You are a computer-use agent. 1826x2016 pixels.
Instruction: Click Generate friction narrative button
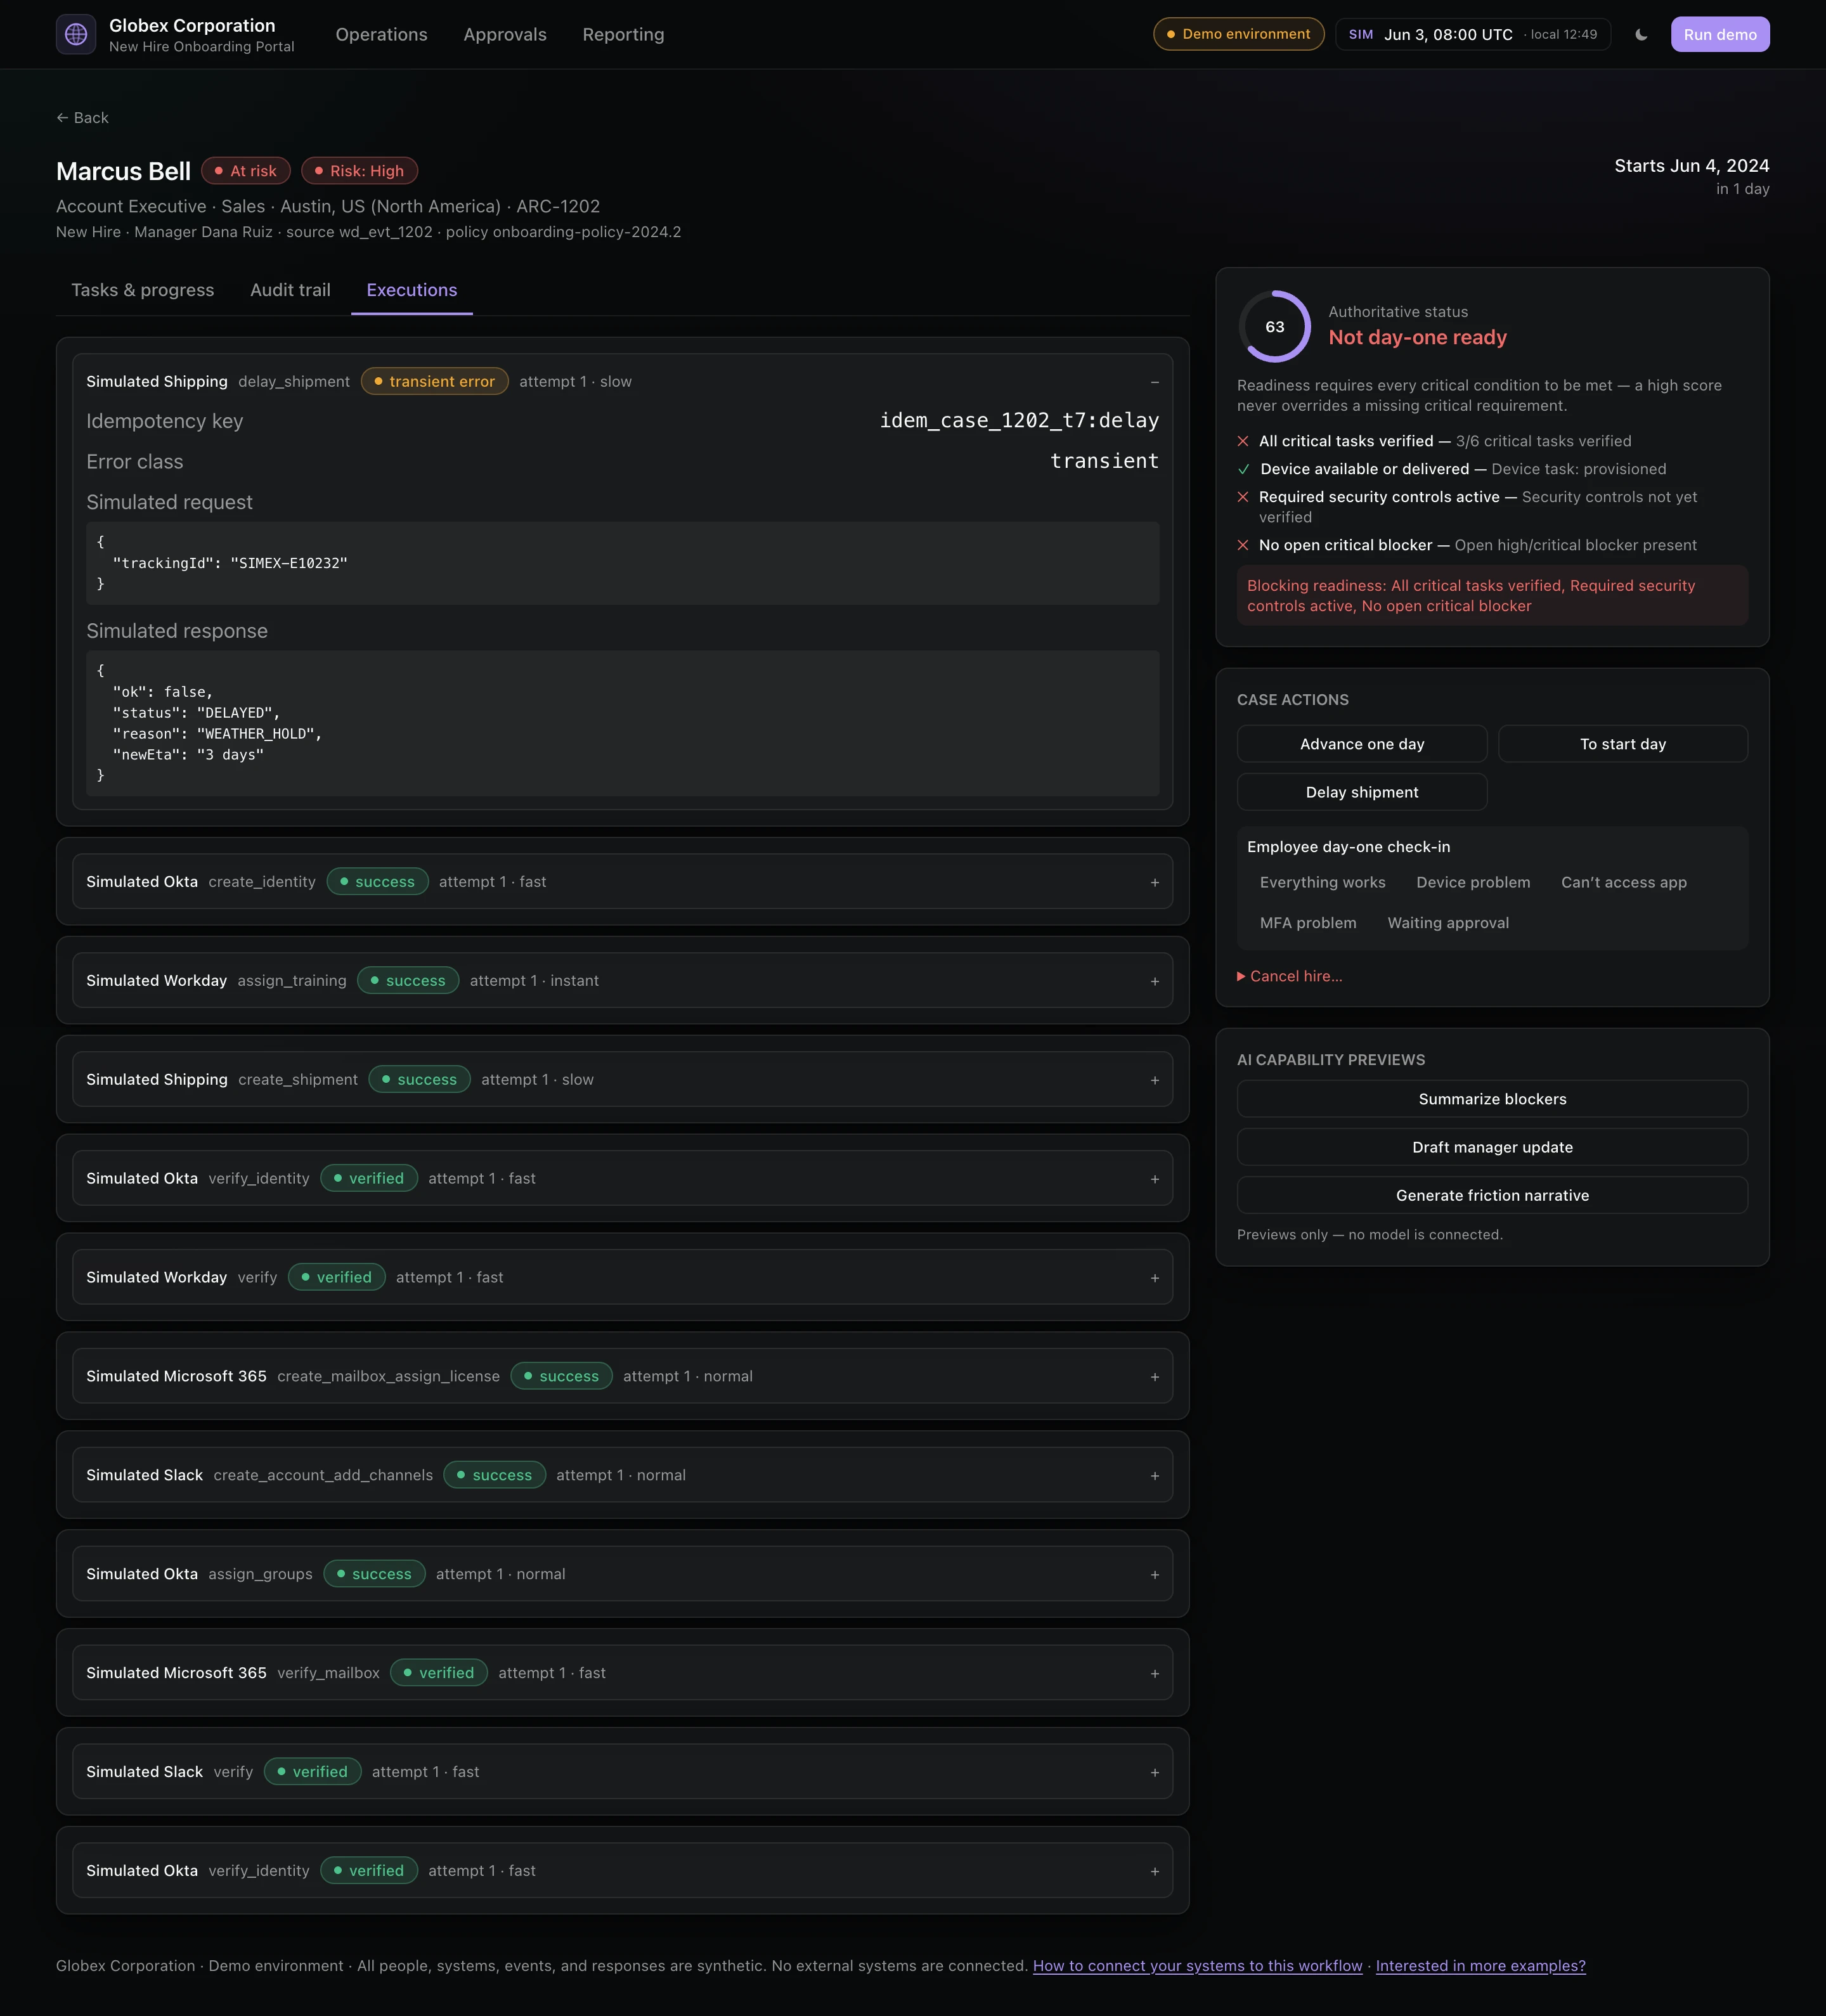coord(1492,1195)
